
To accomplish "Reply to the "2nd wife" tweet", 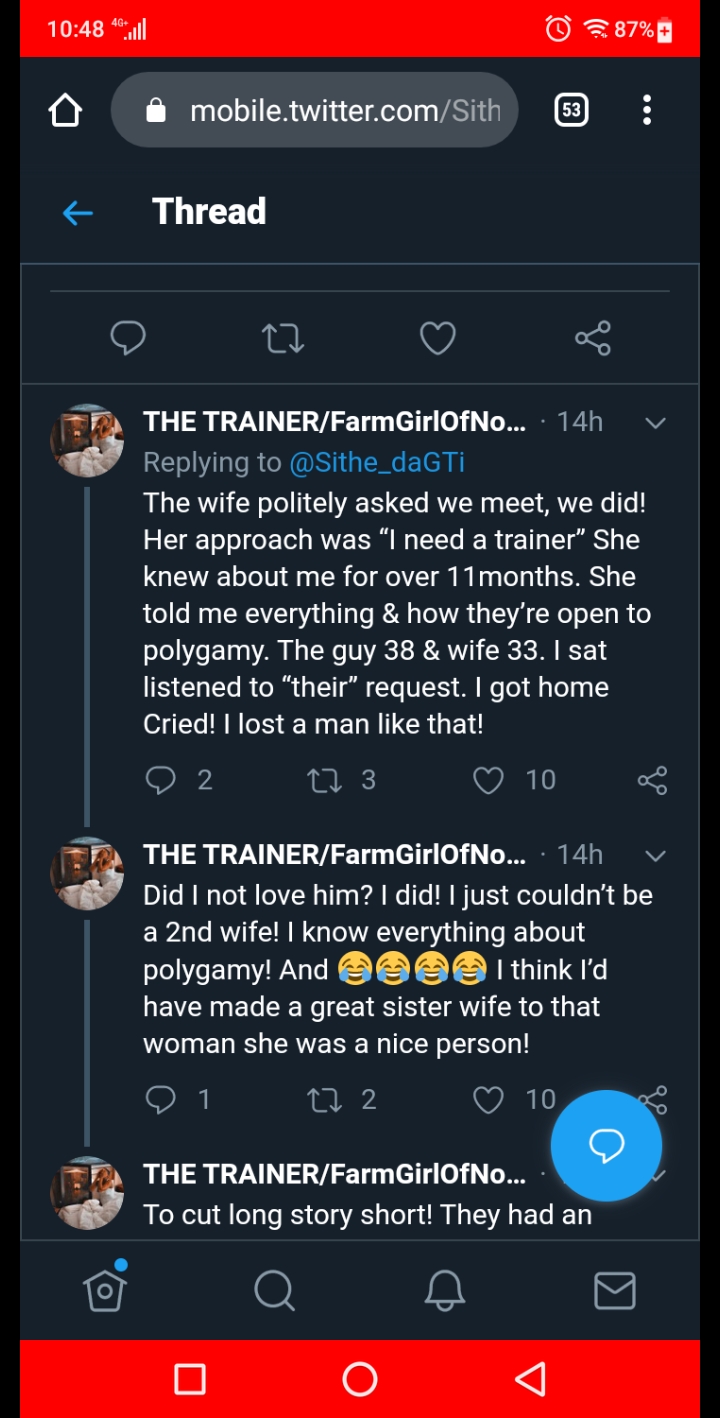I will [160, 1100].
